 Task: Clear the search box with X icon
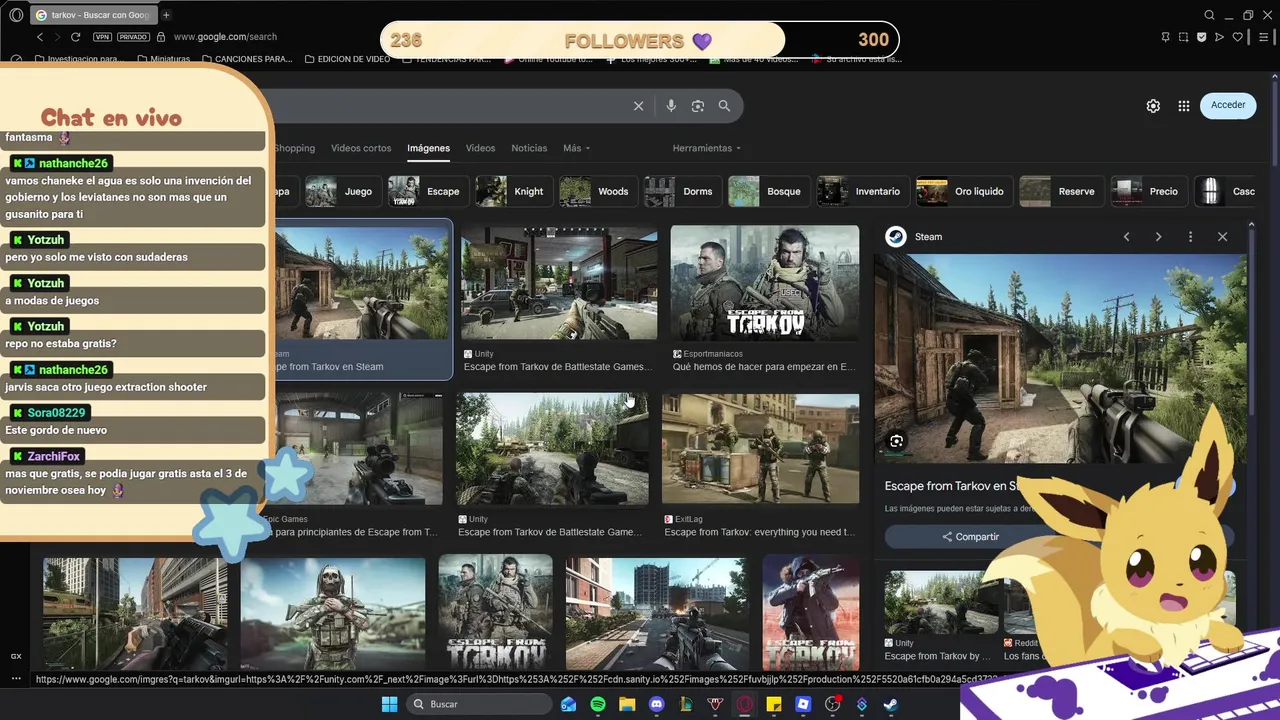coord(638,106)
